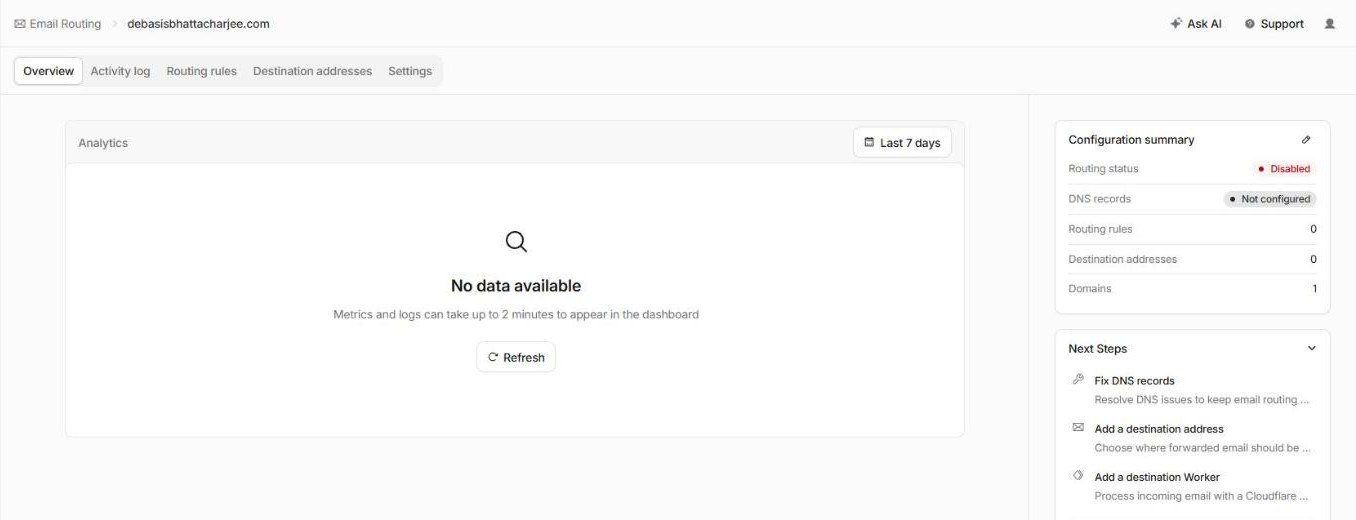Click the Worker icon beside Add a destination Worker
The height and width of the screenshot is (520, 1356).
click(1078, 476)
